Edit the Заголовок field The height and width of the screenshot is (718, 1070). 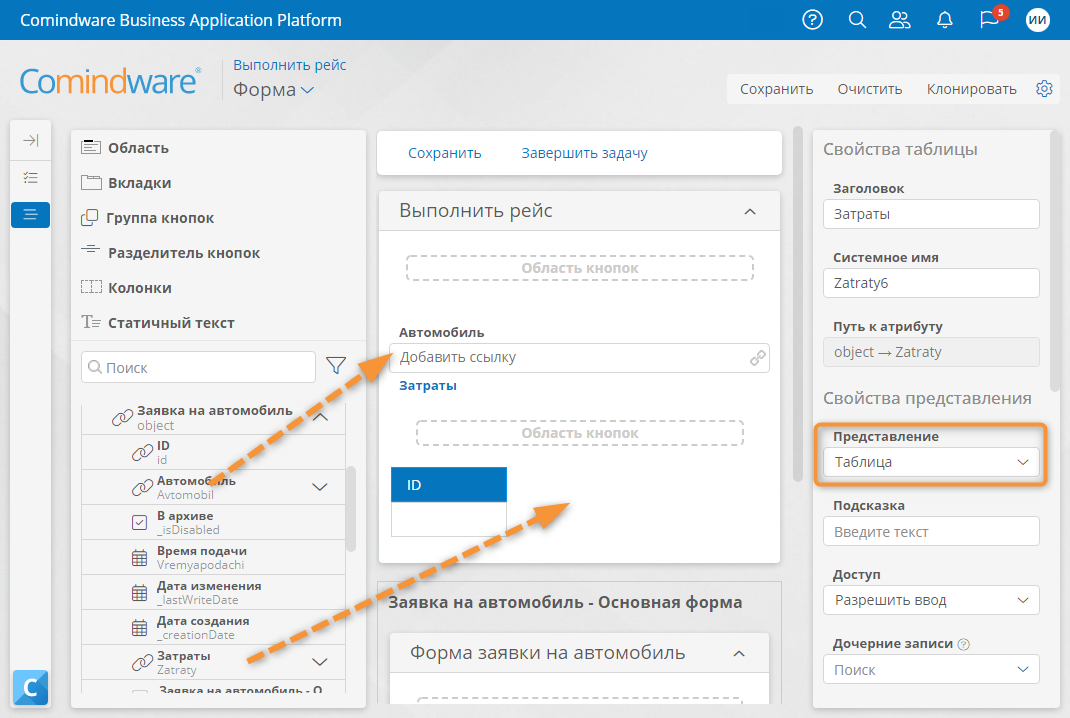(x=931, y=214)
